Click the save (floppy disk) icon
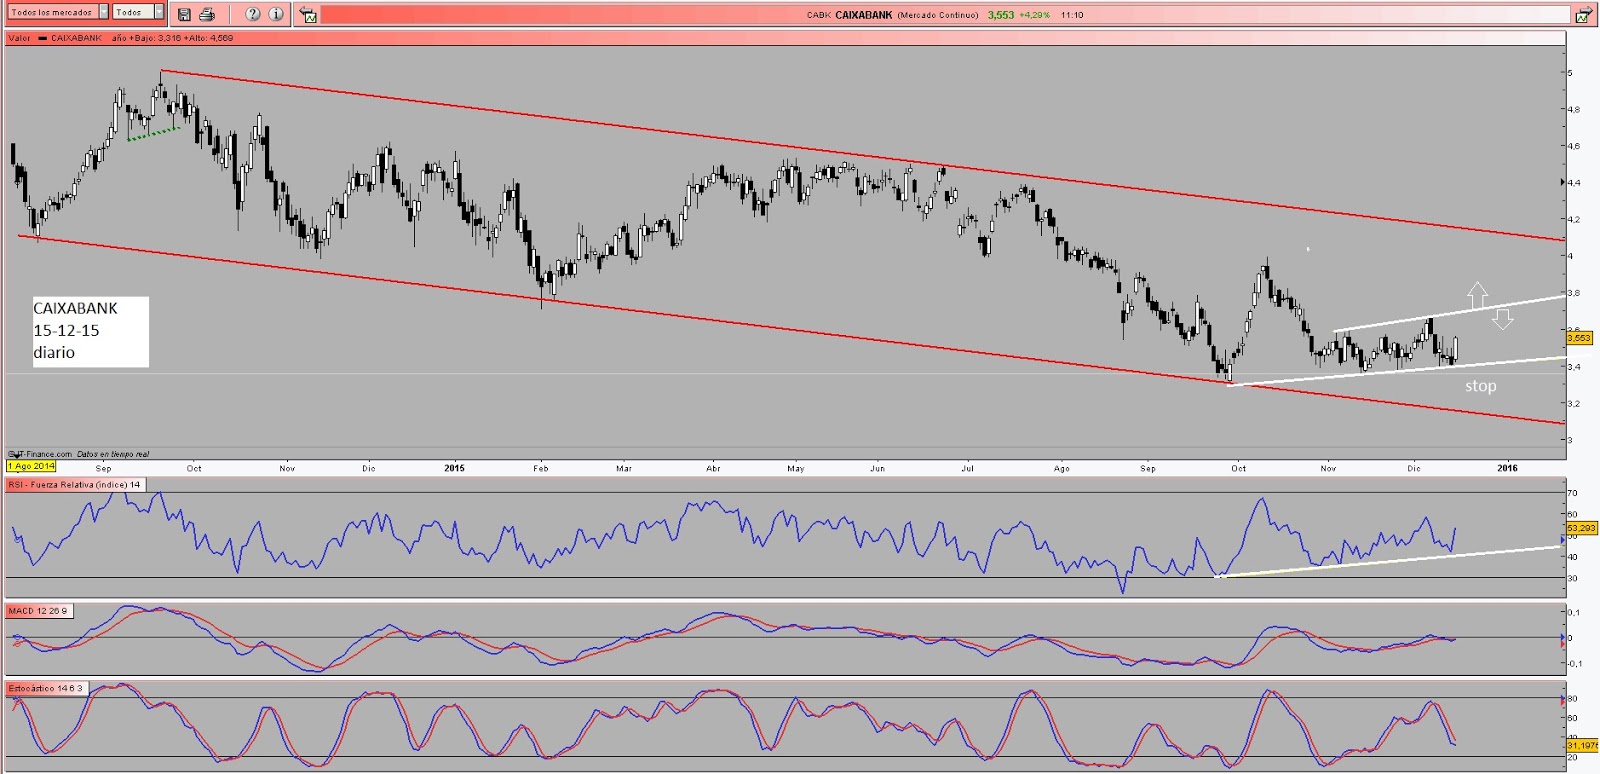Viewport: 1600px width, 774px height. 184,14
